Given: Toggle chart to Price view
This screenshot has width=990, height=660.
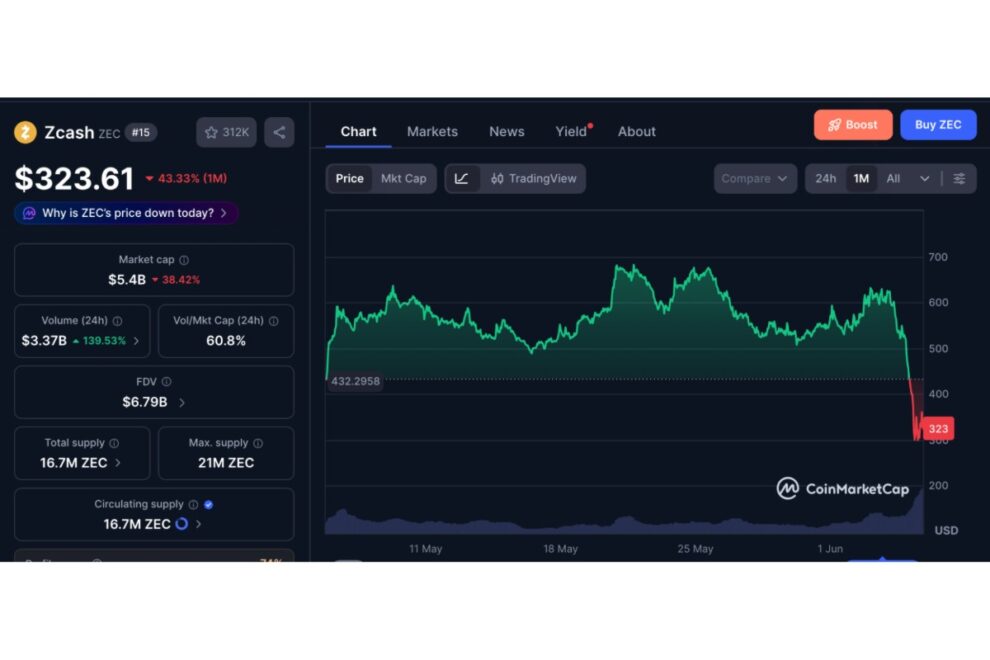Looking at the screenshot, I should 349,179.
